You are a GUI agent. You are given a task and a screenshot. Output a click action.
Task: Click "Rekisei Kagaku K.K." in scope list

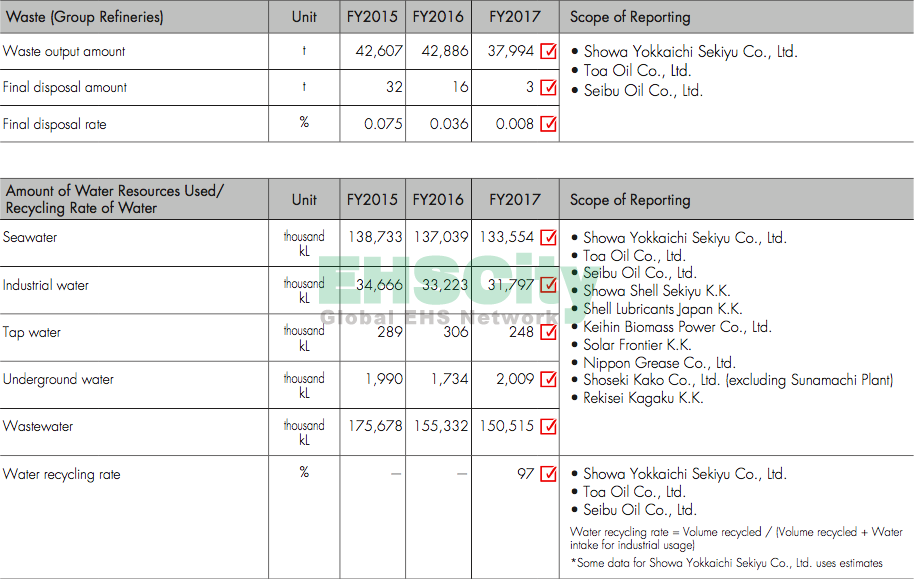[x=643, y=399]
